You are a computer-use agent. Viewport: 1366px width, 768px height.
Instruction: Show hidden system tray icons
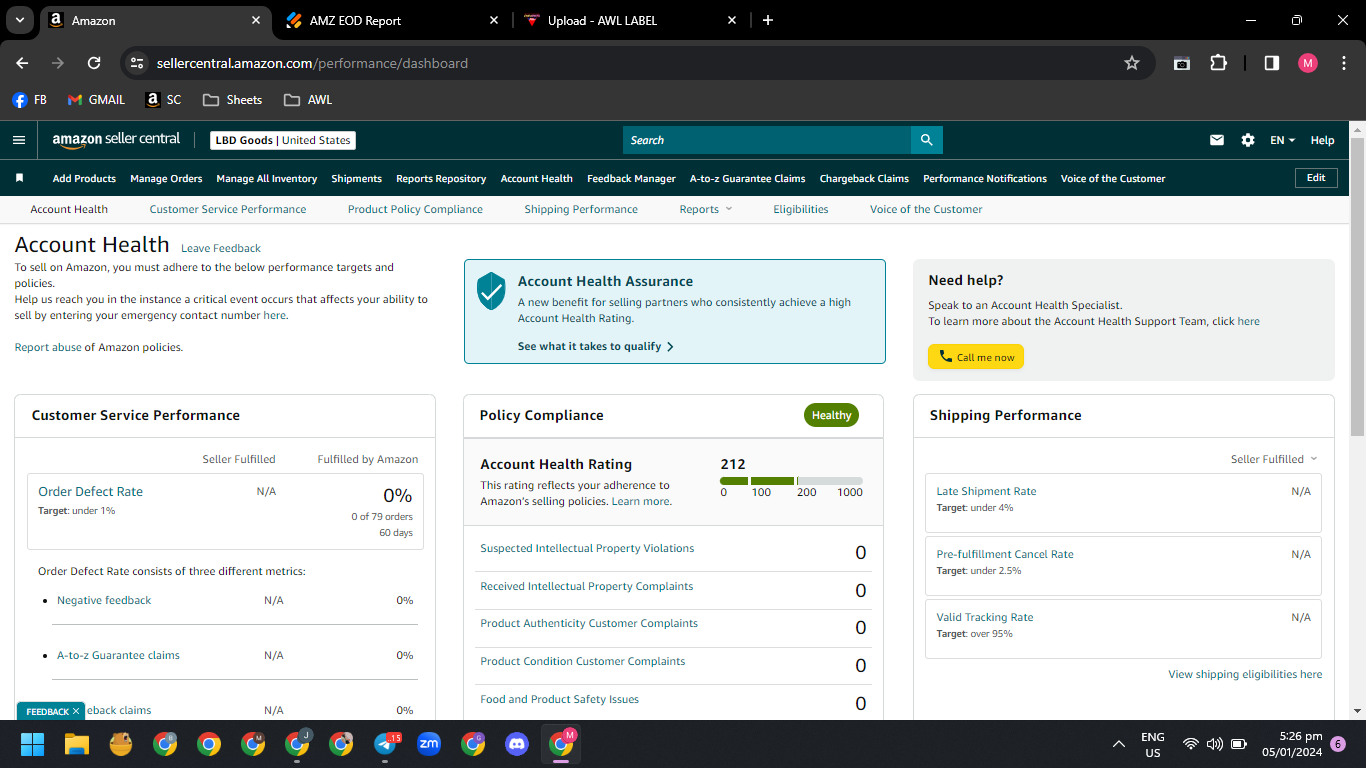[1119, 744]
